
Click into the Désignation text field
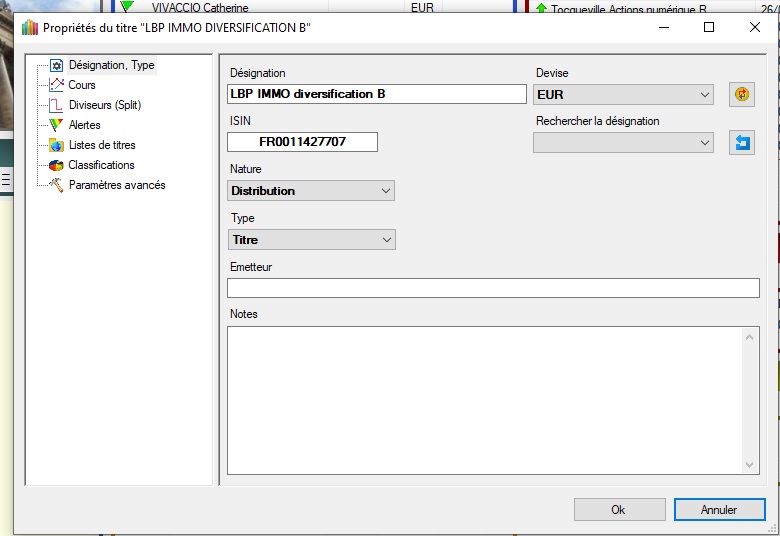pyautogui.click(x=376, y=94)
